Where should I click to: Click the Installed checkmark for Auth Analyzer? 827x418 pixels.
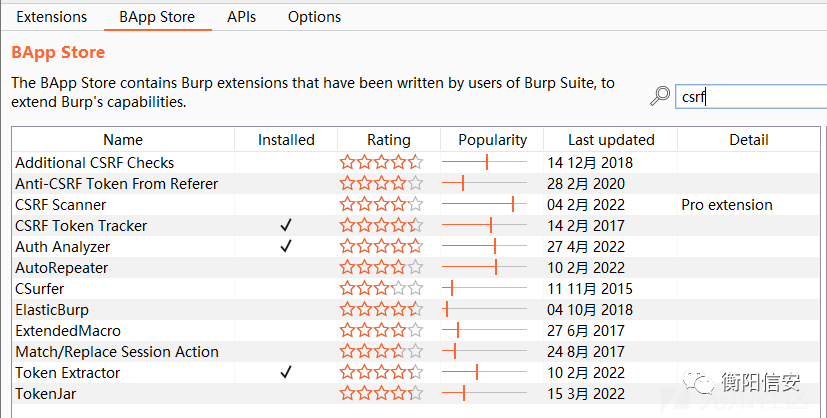coord(286,247)
